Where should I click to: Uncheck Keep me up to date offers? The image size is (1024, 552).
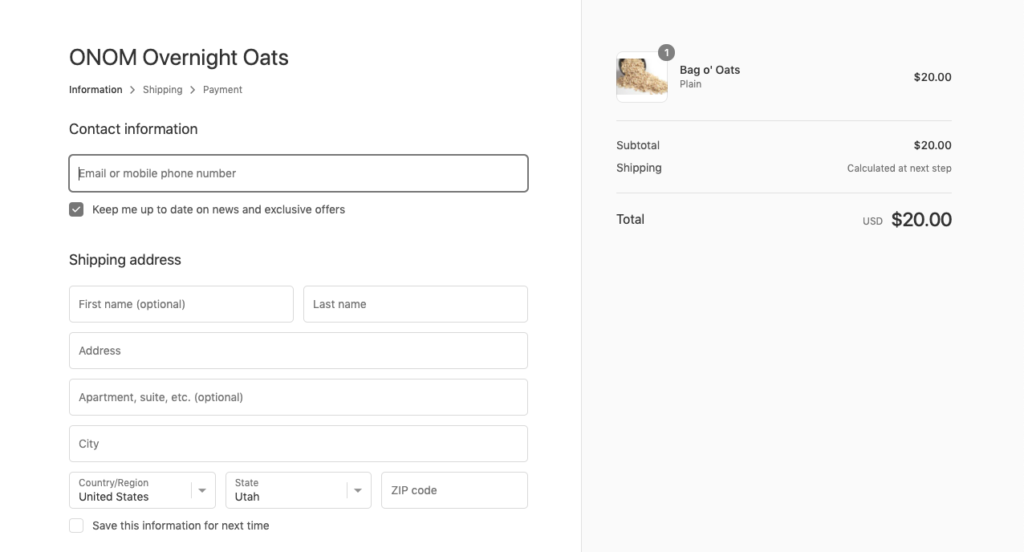pos(76,210)
